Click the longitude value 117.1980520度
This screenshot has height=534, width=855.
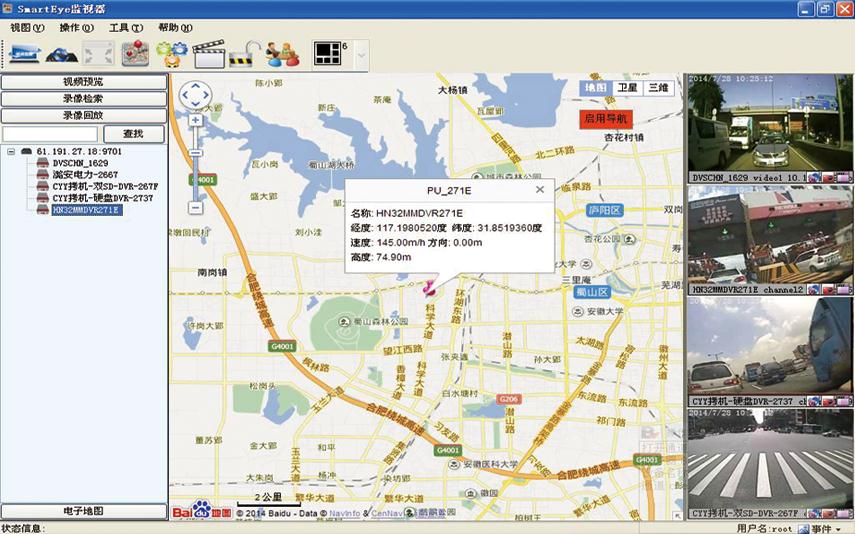(412, 228)
